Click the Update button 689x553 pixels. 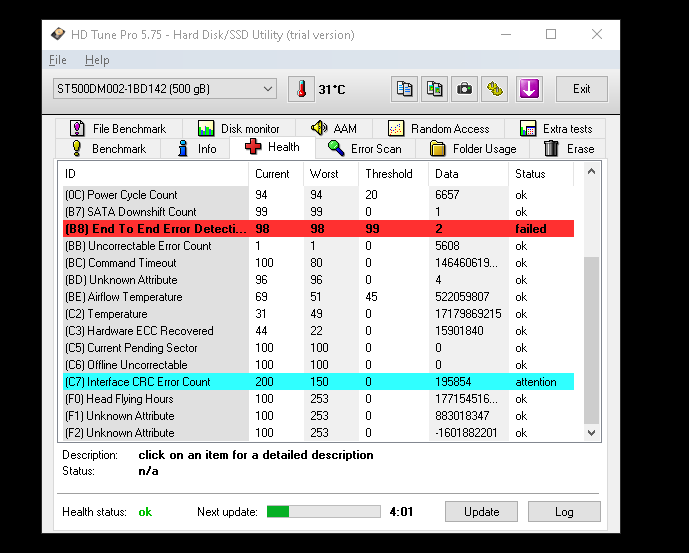[481, 512]
